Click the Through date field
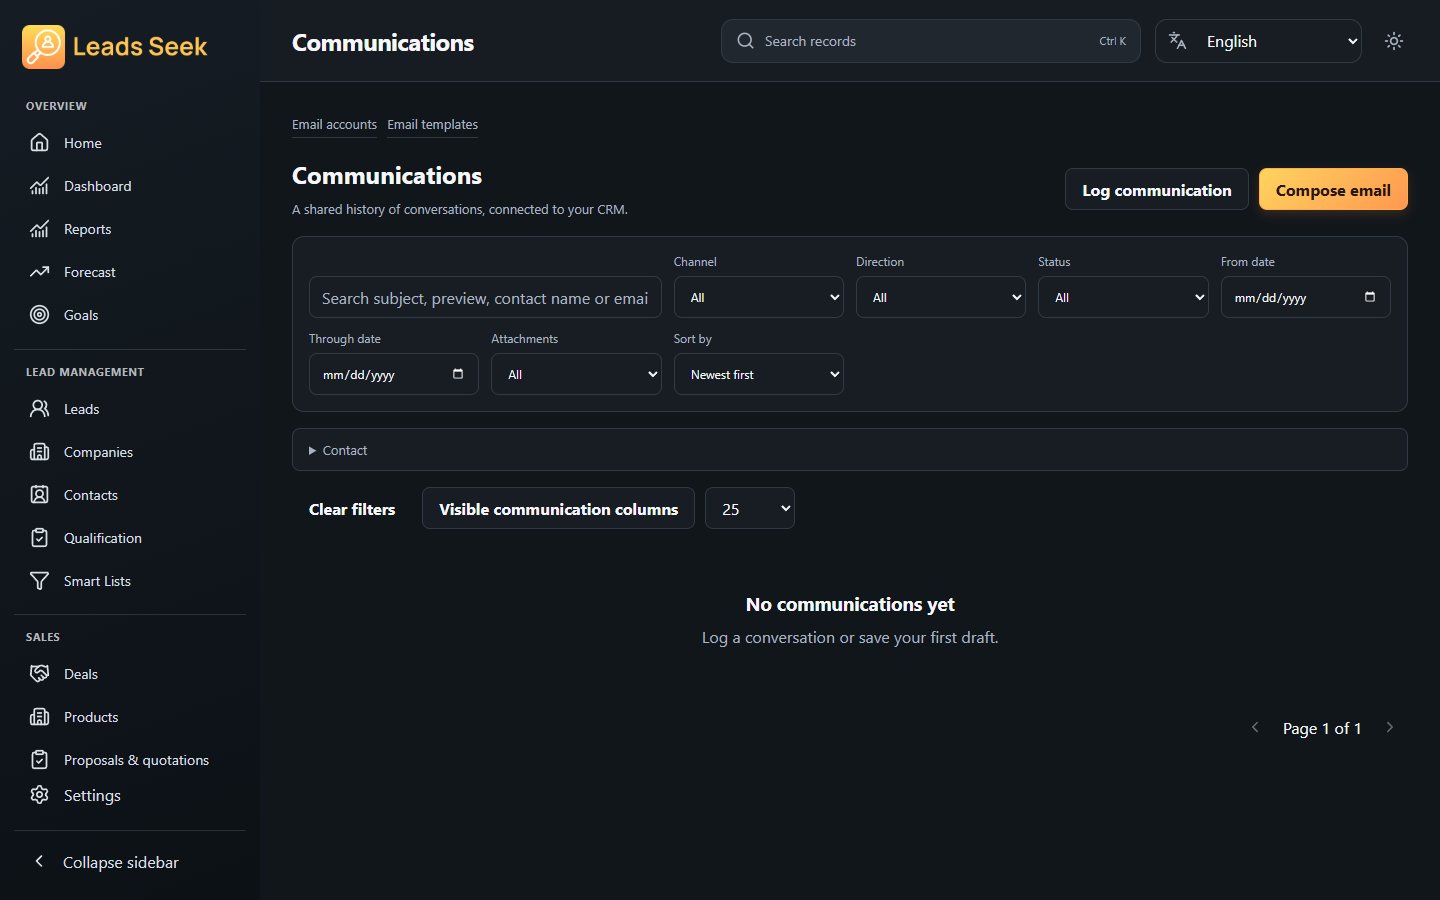1440x900 pixels. 394,374
